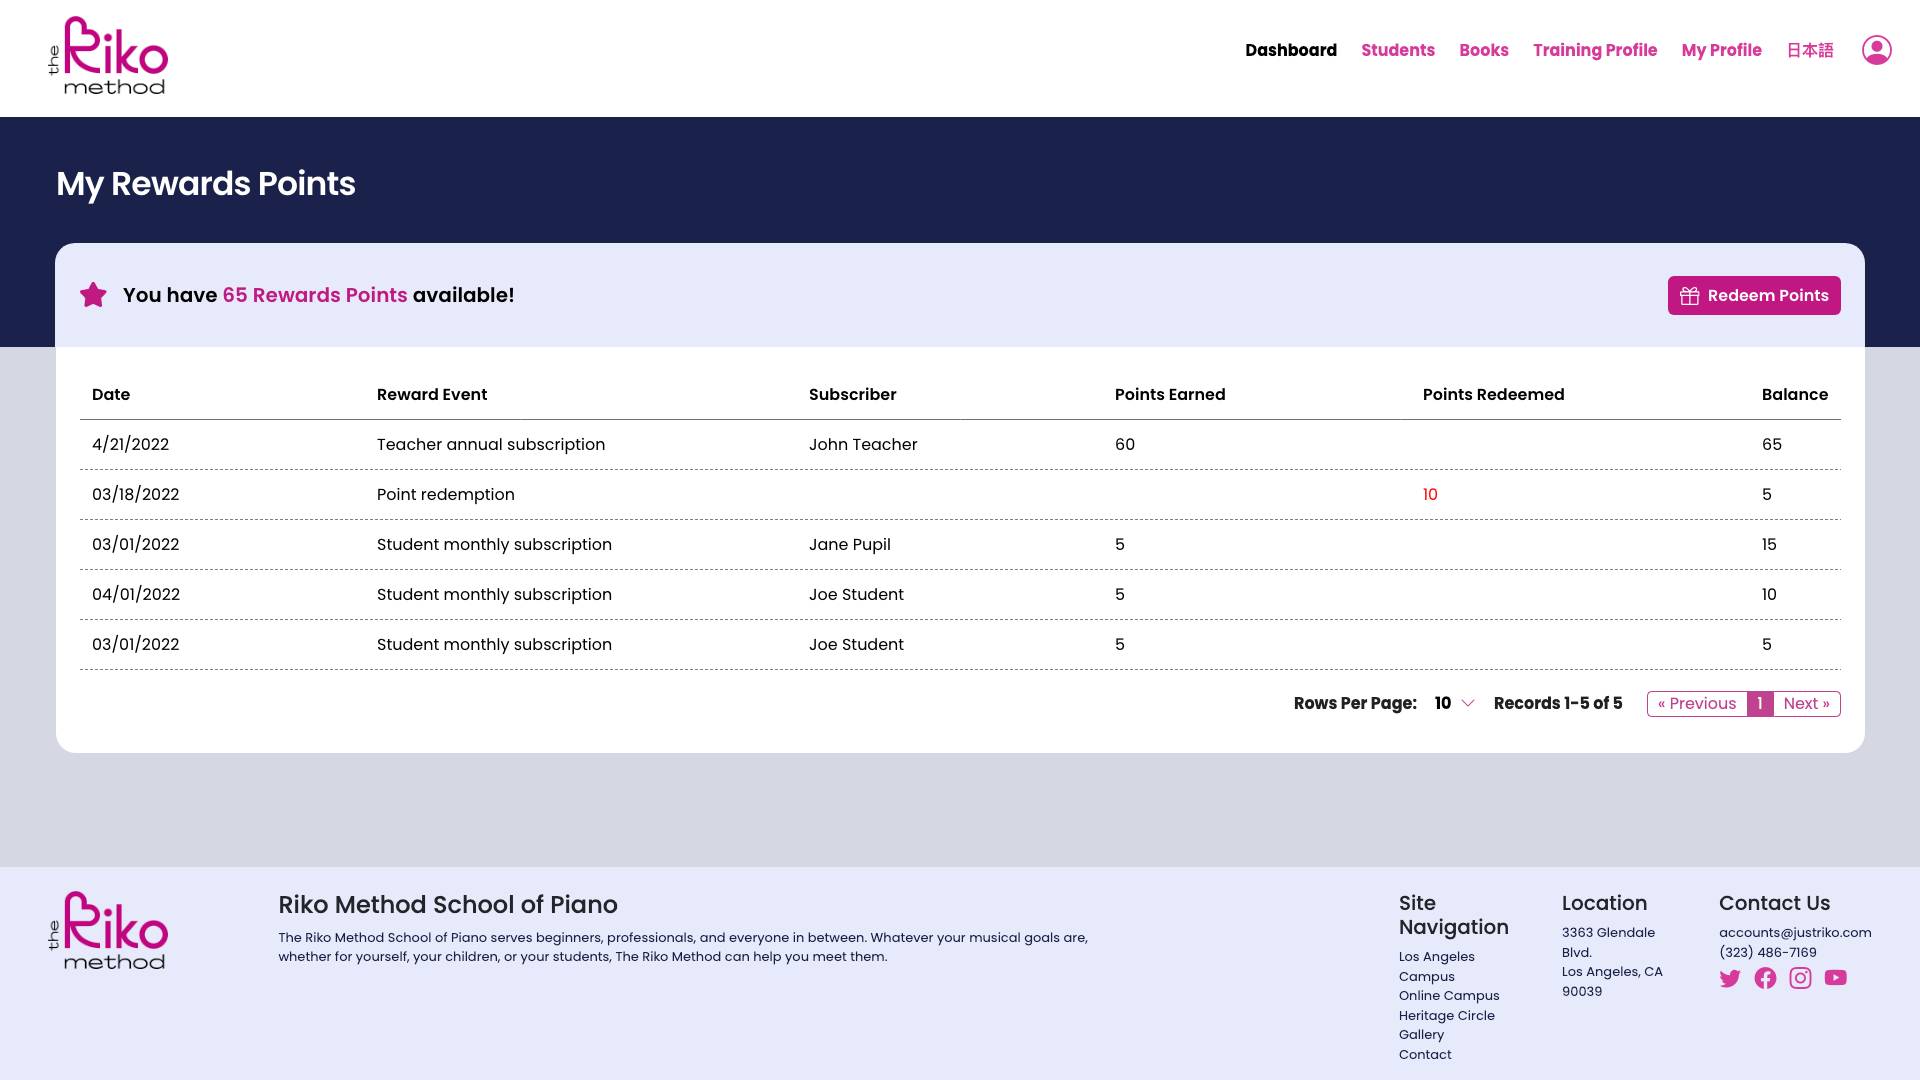
Task: Click the 15 balance value
Action: pos(1769,544)
